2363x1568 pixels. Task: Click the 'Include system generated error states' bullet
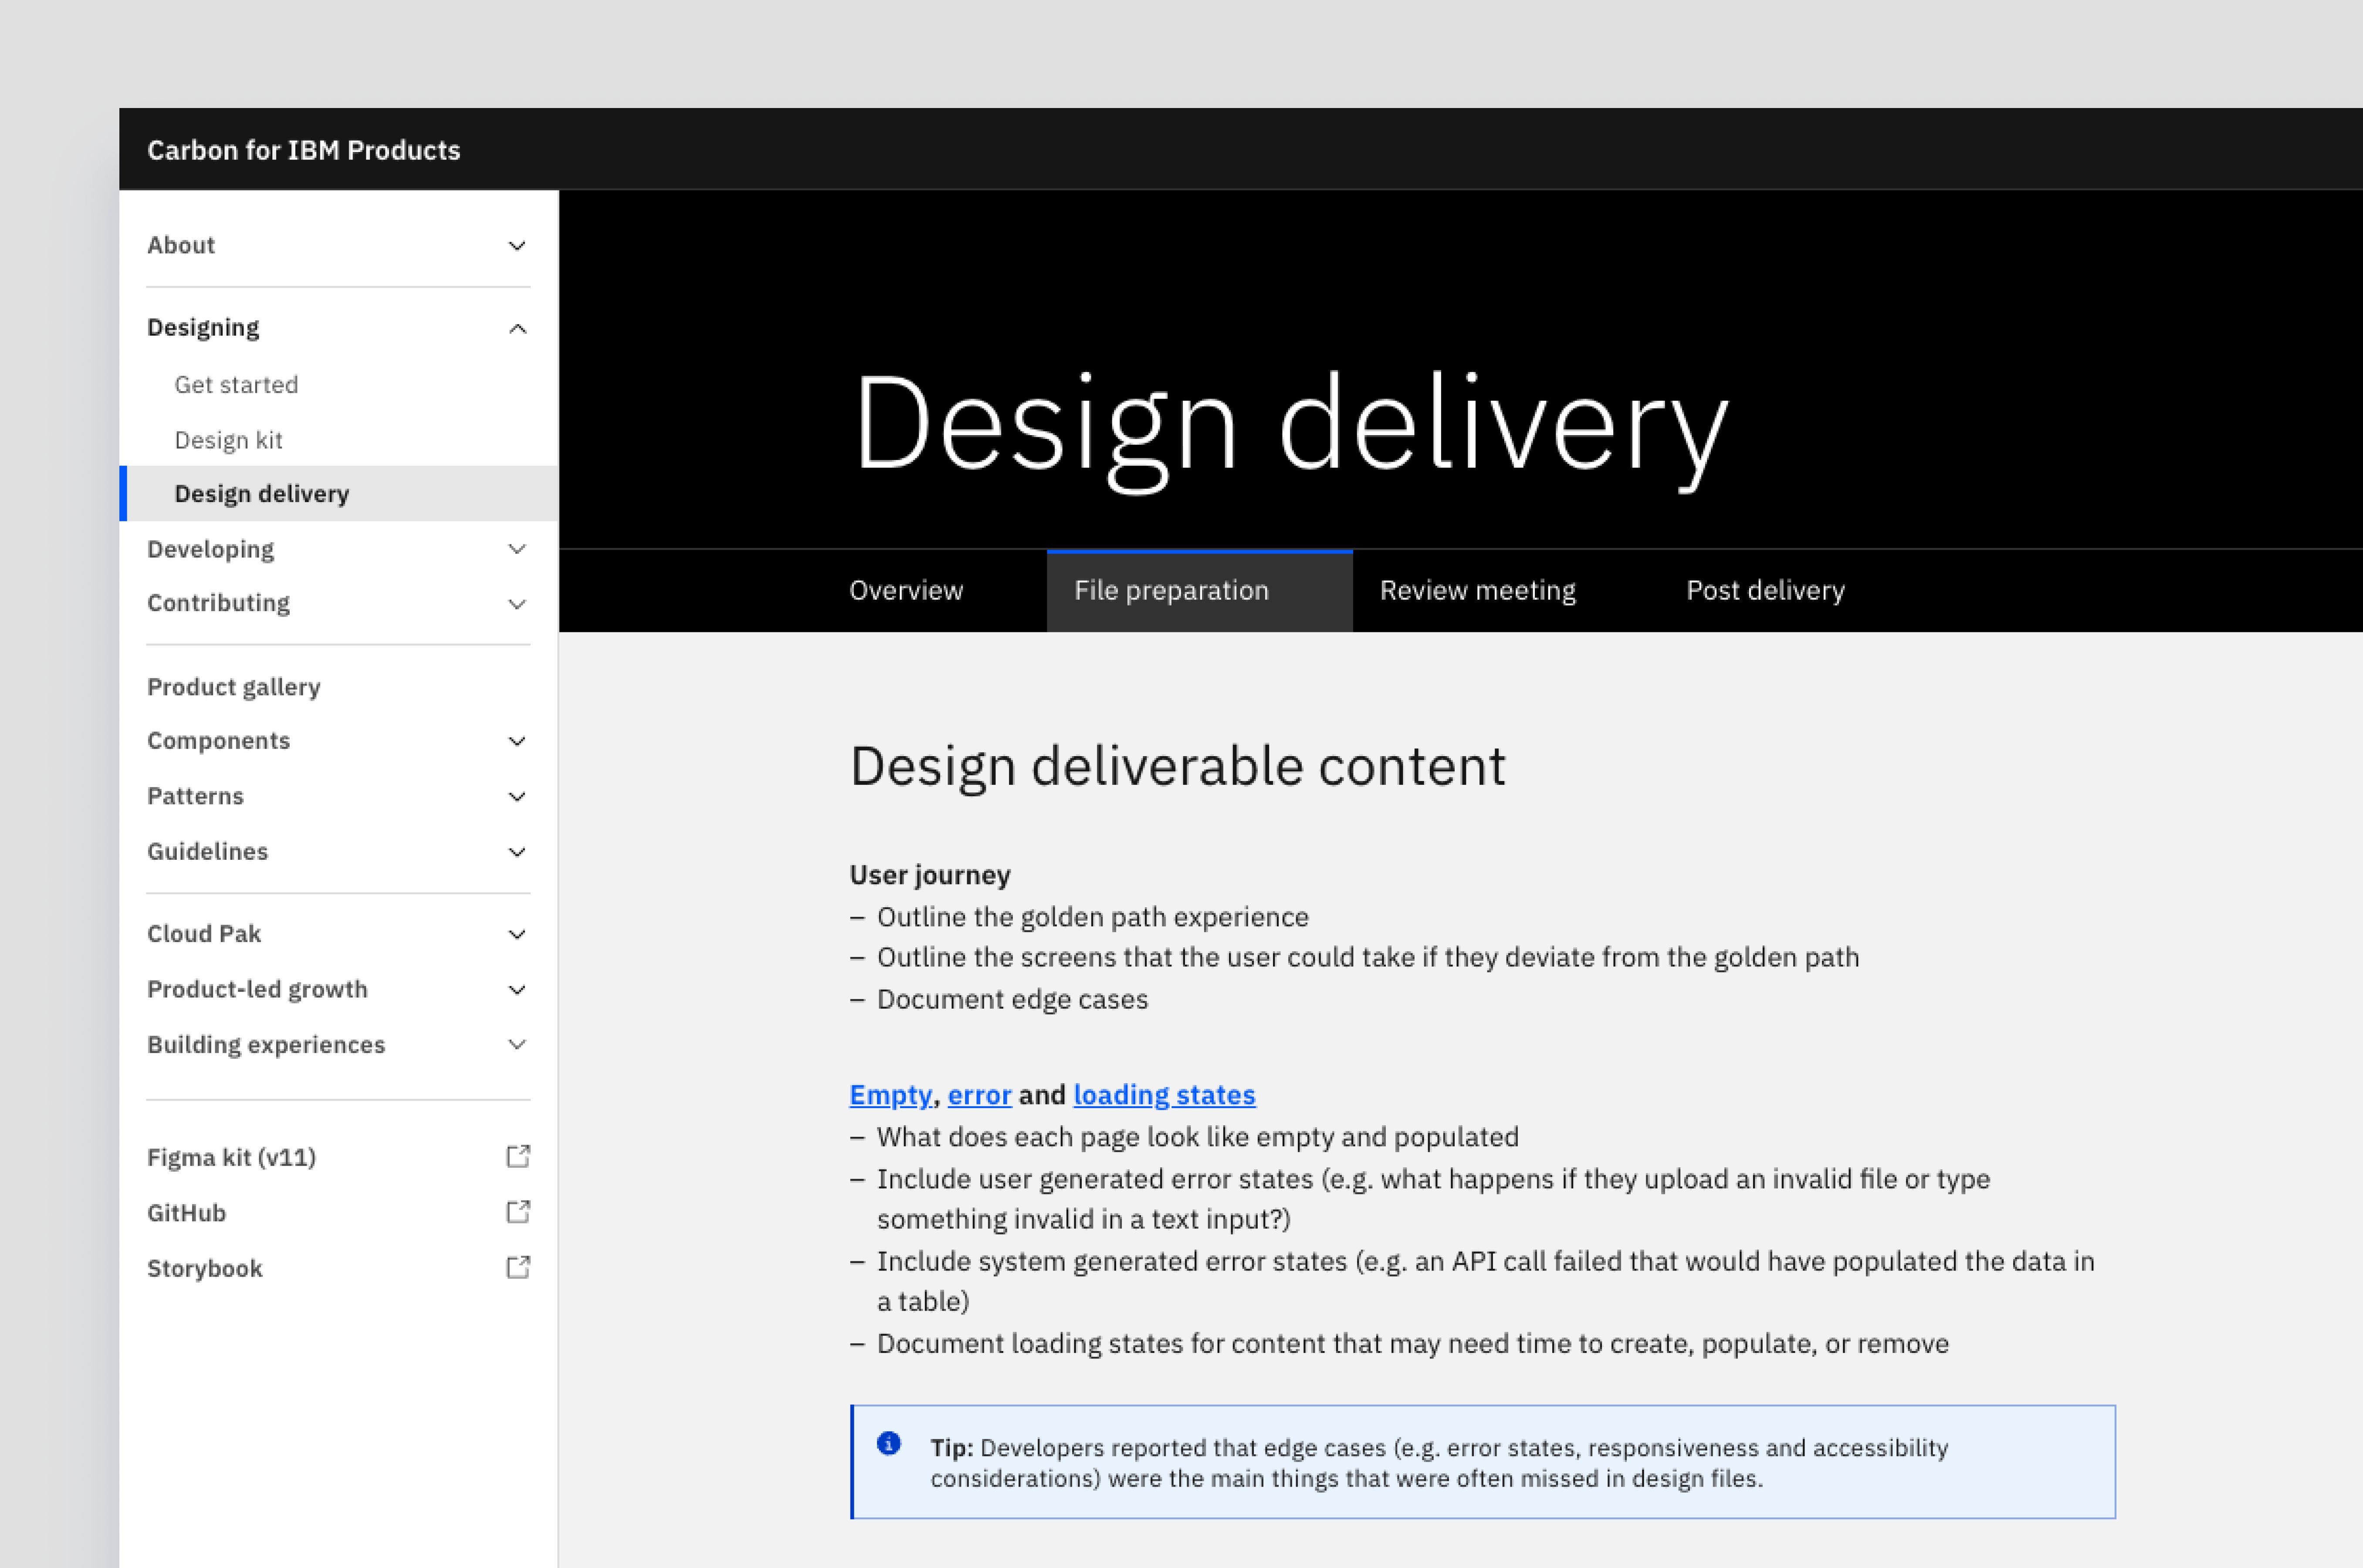pos(1486,1281)
